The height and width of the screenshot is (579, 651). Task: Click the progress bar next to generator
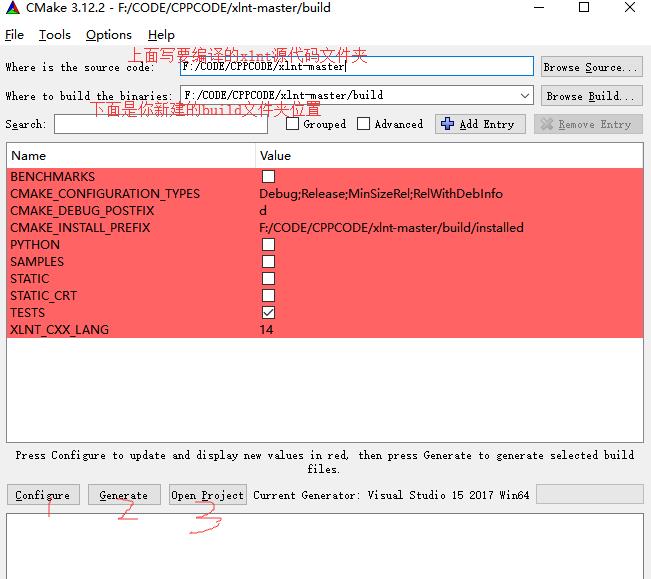[590, 495]
